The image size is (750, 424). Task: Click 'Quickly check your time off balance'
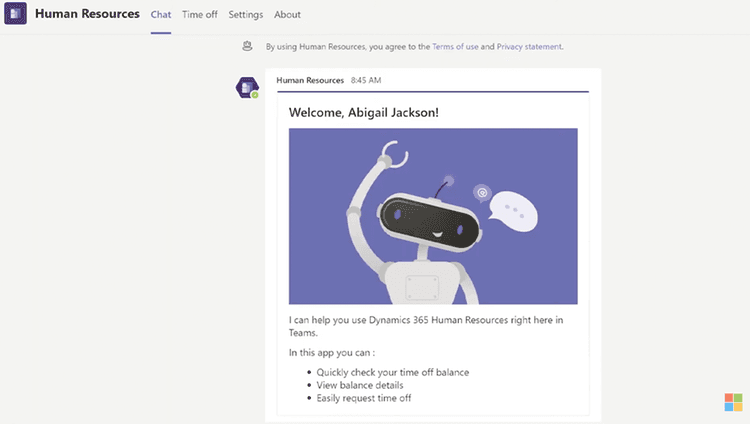(386, 372)
